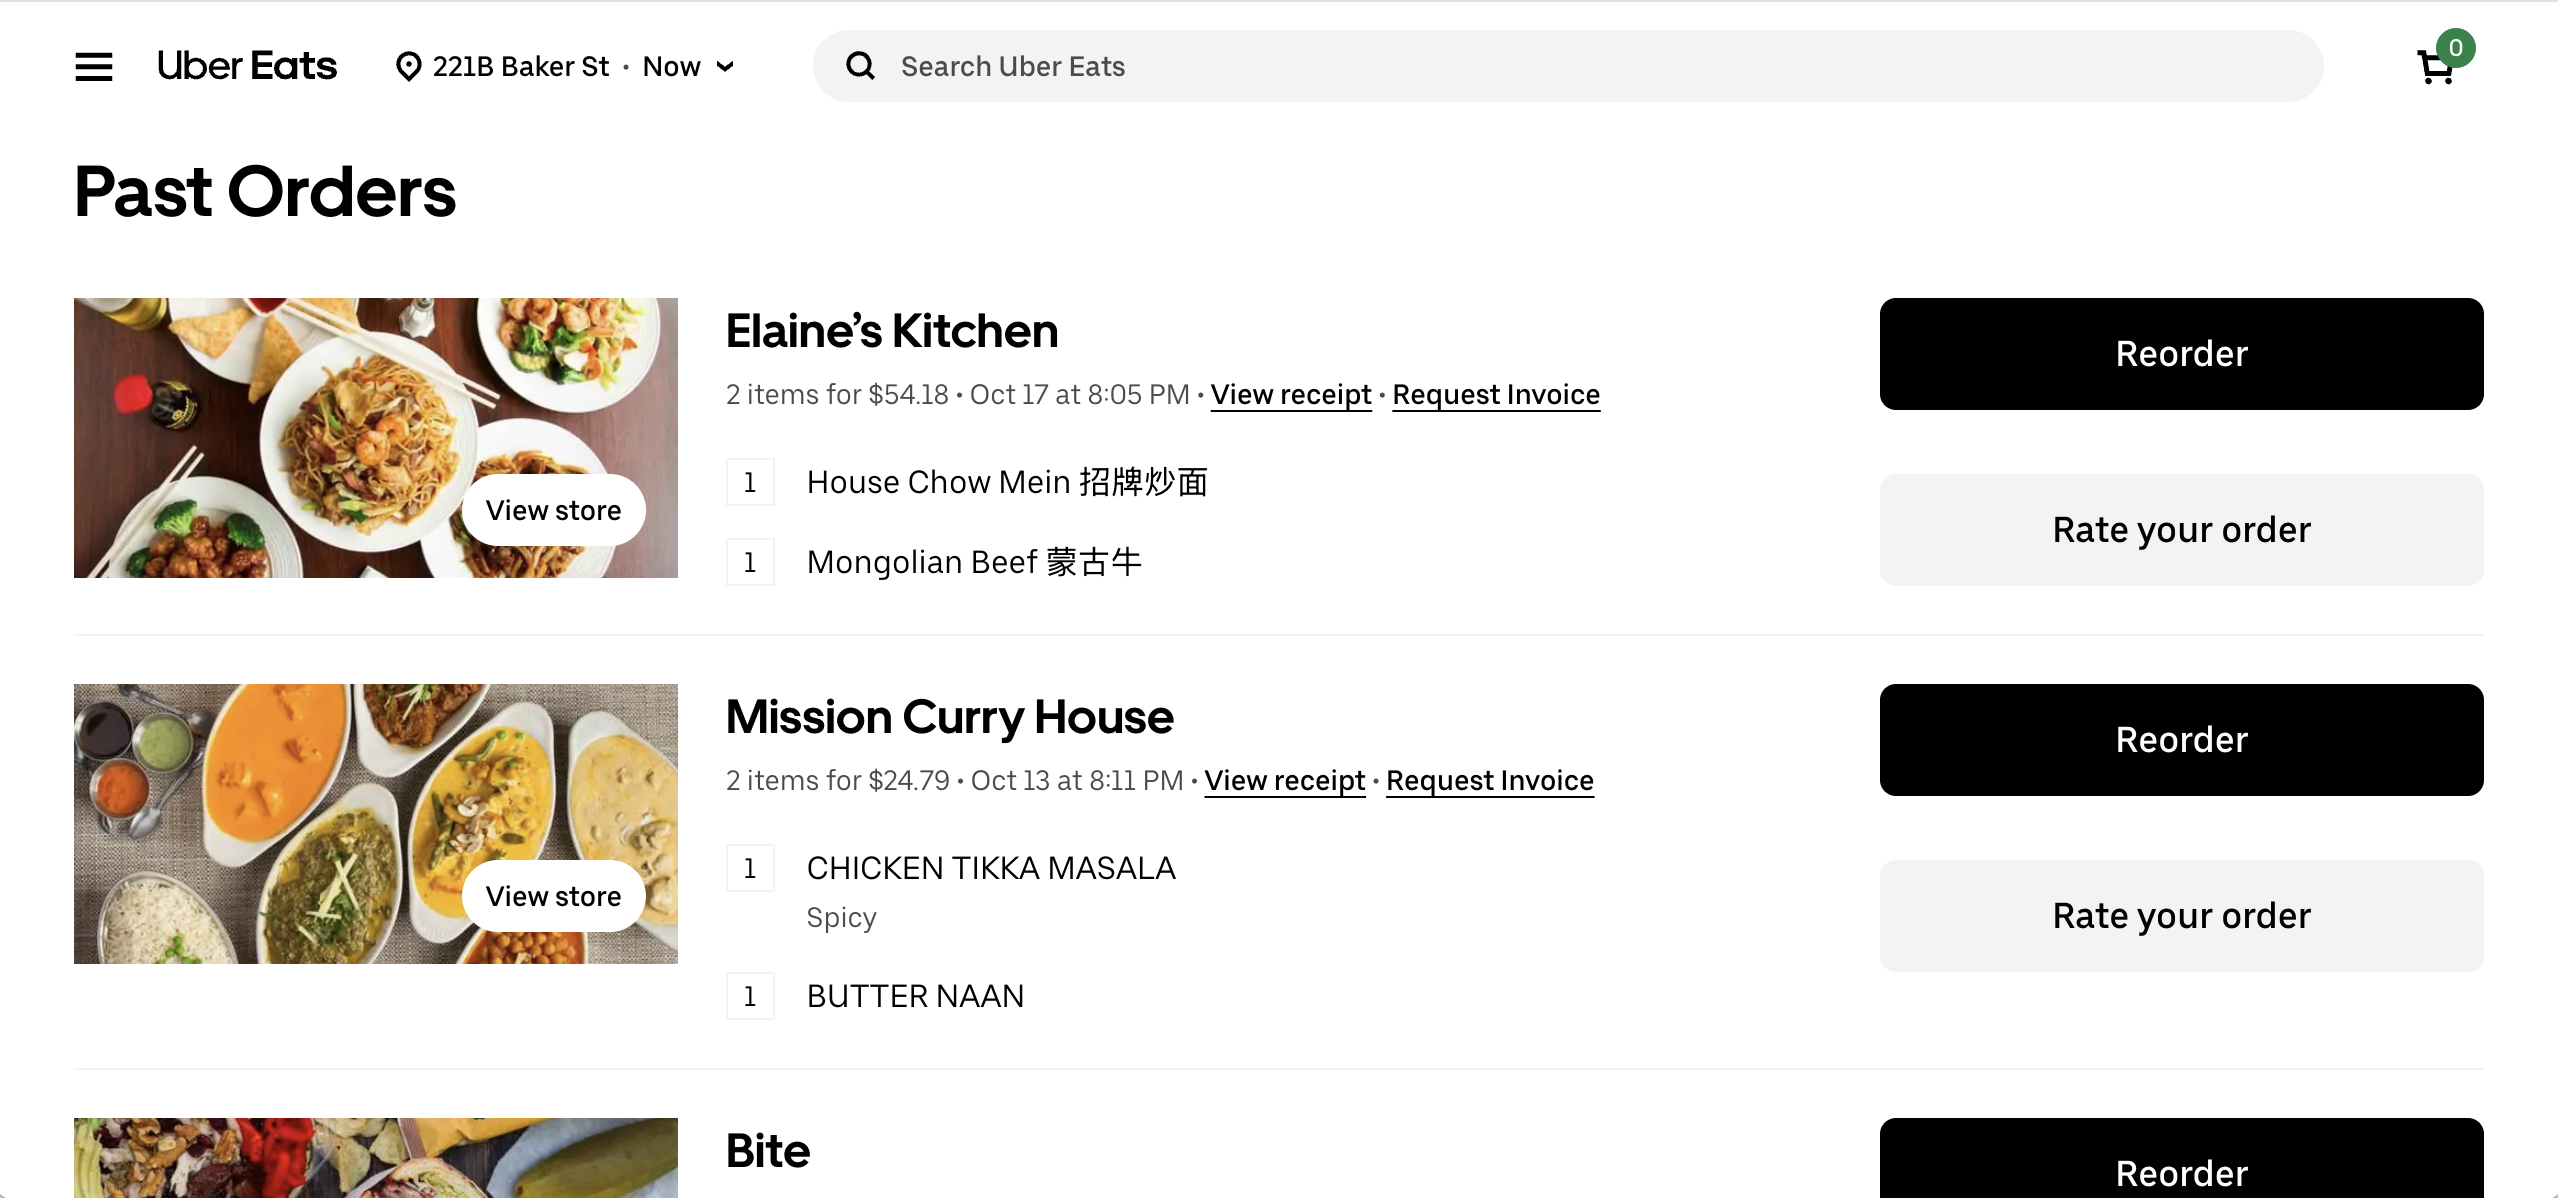
Task: Click the location pin icon
Action: pyautogui.click(x=408, y=67)
